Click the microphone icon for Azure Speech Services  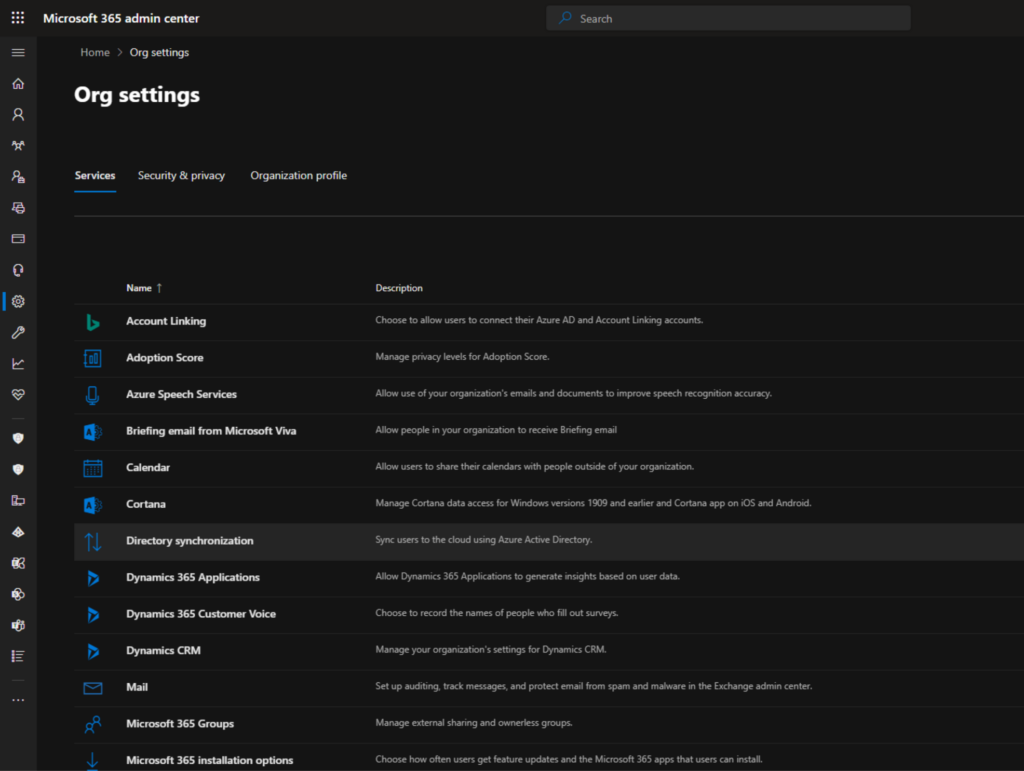(x=93, y=395)
